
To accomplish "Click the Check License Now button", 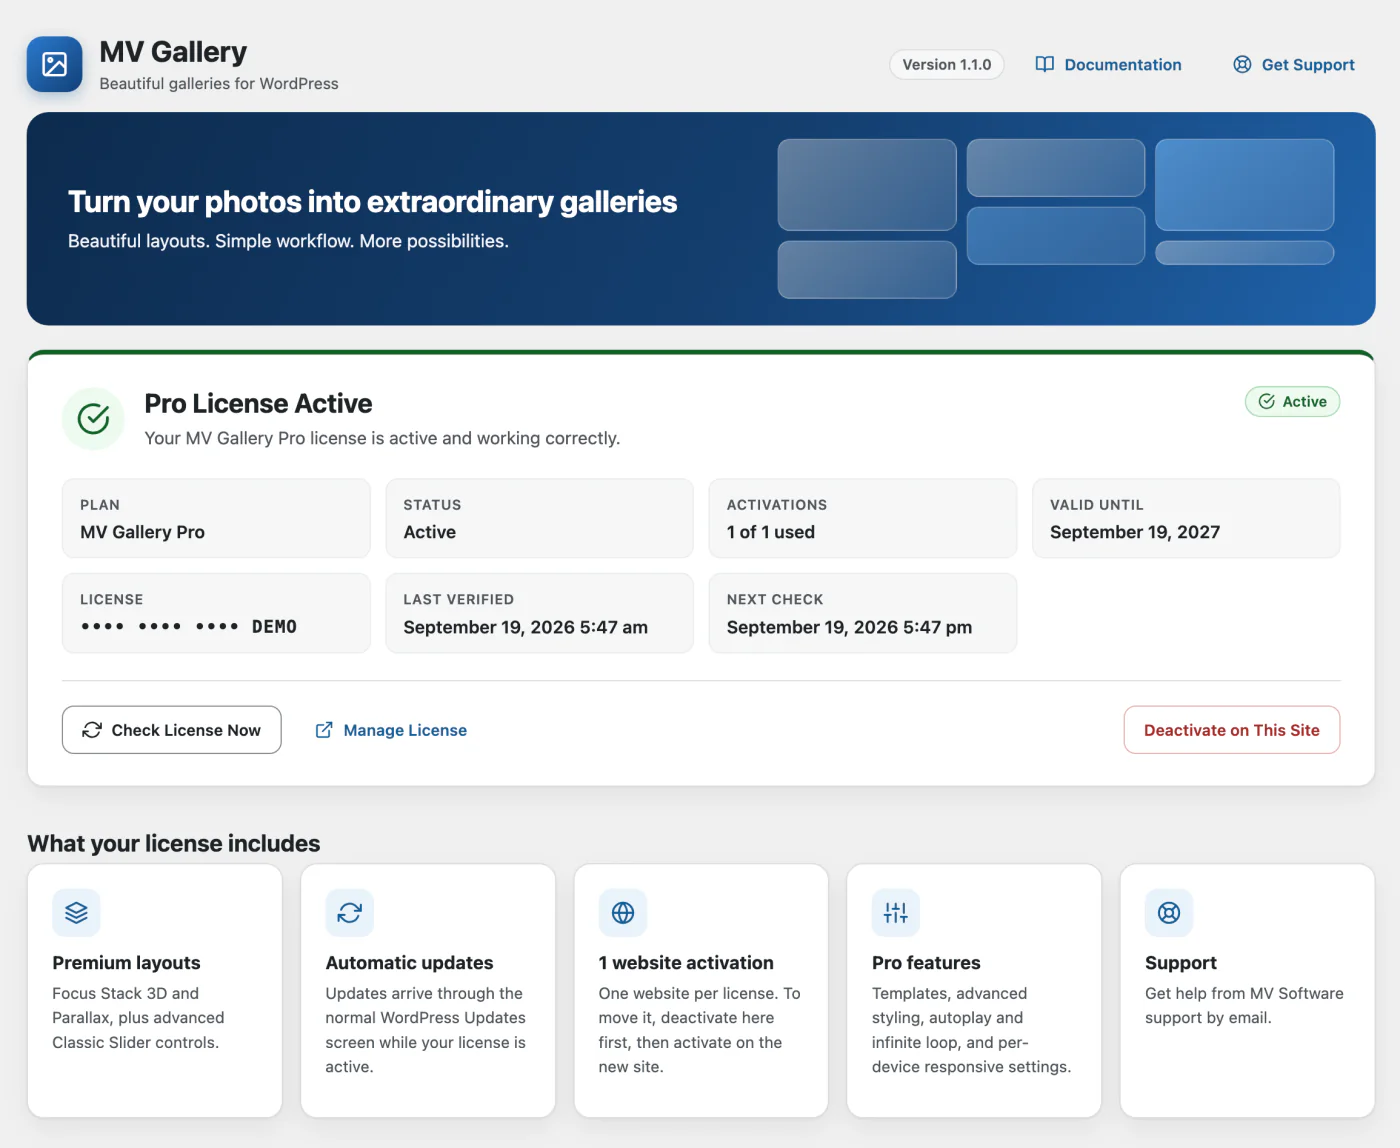I will (172, 730).
